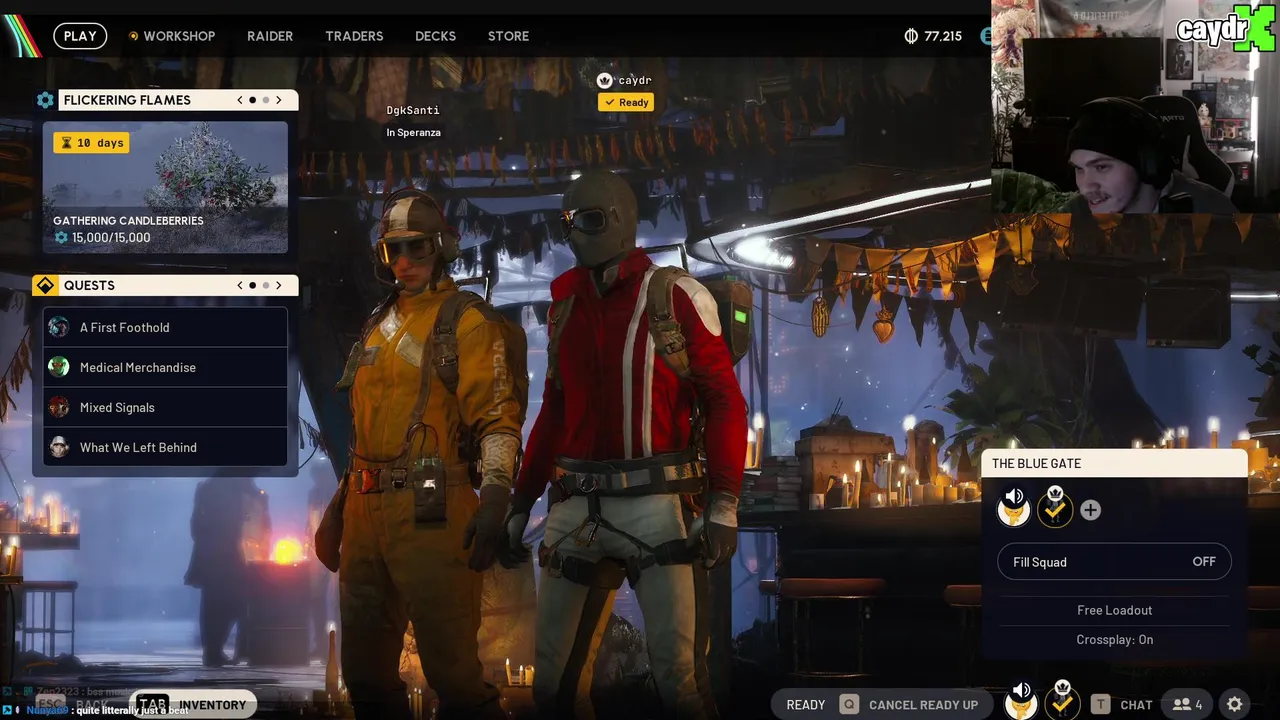Go to previous Flickering Flames page
The height and width of the screenshot is (720, 1280).
click(240, 100)
